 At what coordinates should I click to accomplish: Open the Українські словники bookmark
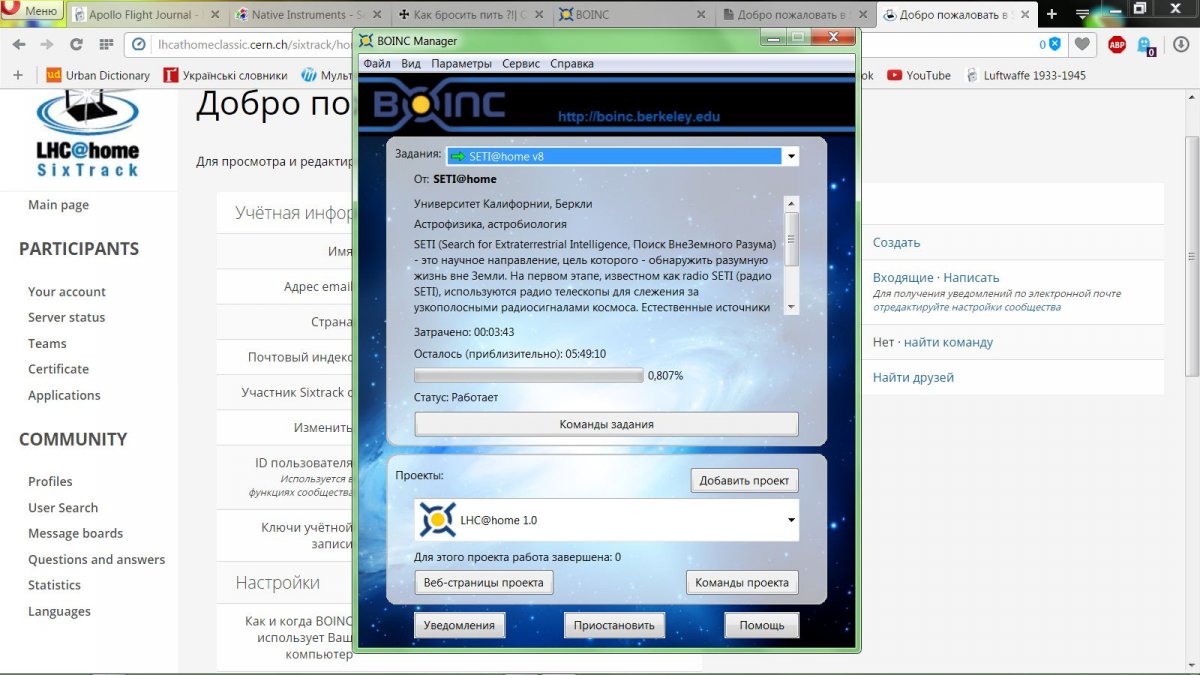tap(226, 75)
